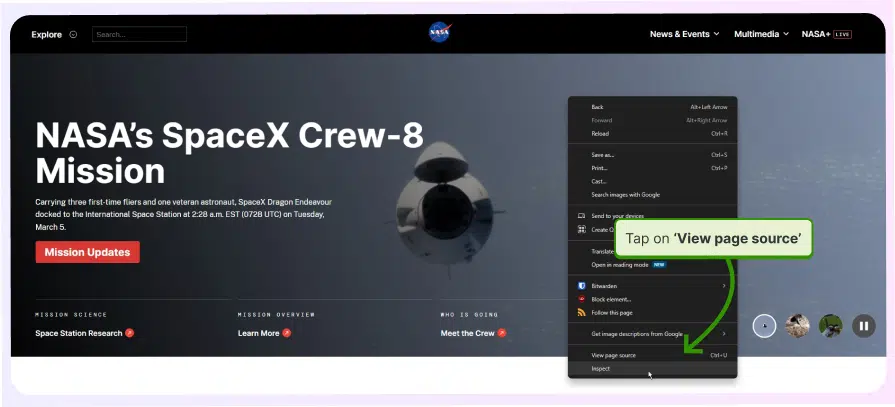Screen dimensions: 895x407
Task: Click the MISSION OVERVIEW label
Action: click(276, 315)
